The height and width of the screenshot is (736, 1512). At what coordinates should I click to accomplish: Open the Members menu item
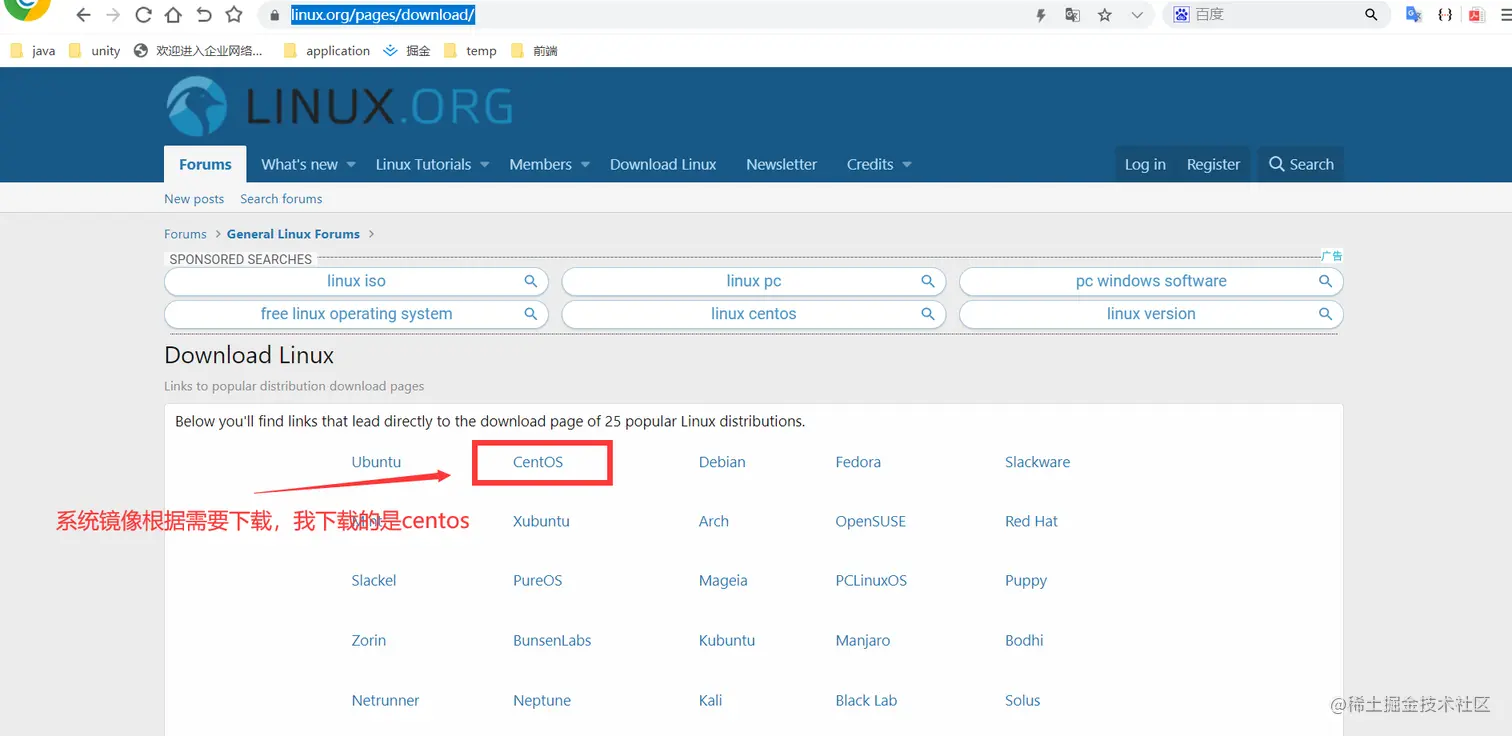[540, 164]
